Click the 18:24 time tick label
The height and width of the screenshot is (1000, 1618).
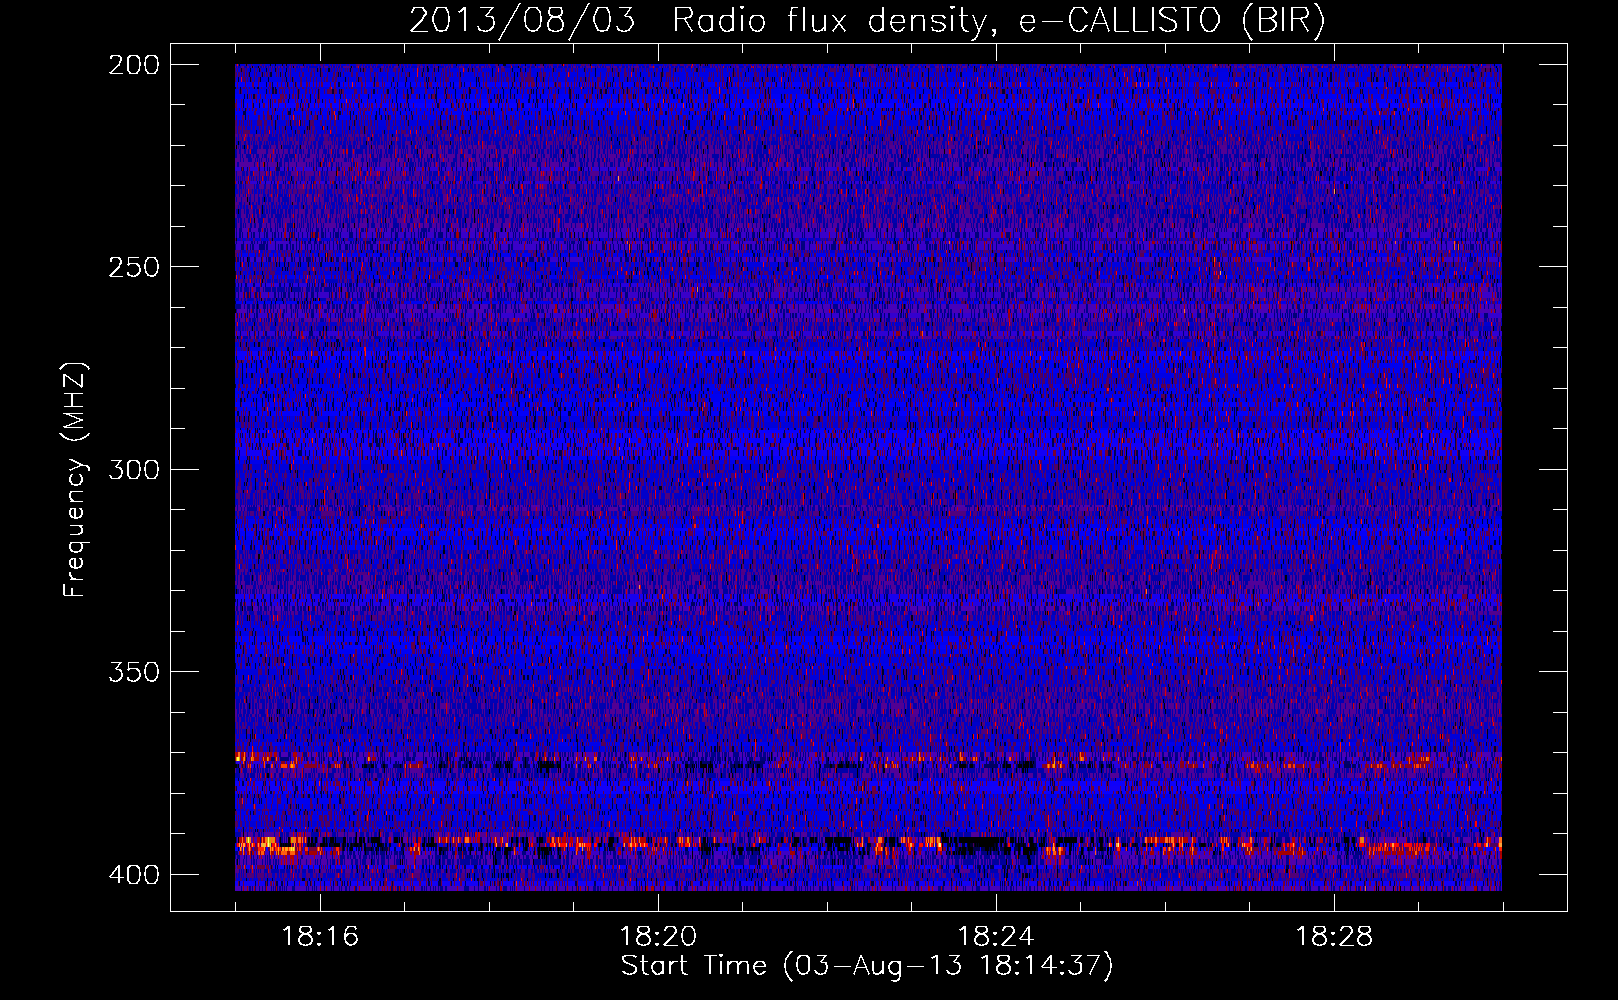pyautogui.click(x=996, y=936)
